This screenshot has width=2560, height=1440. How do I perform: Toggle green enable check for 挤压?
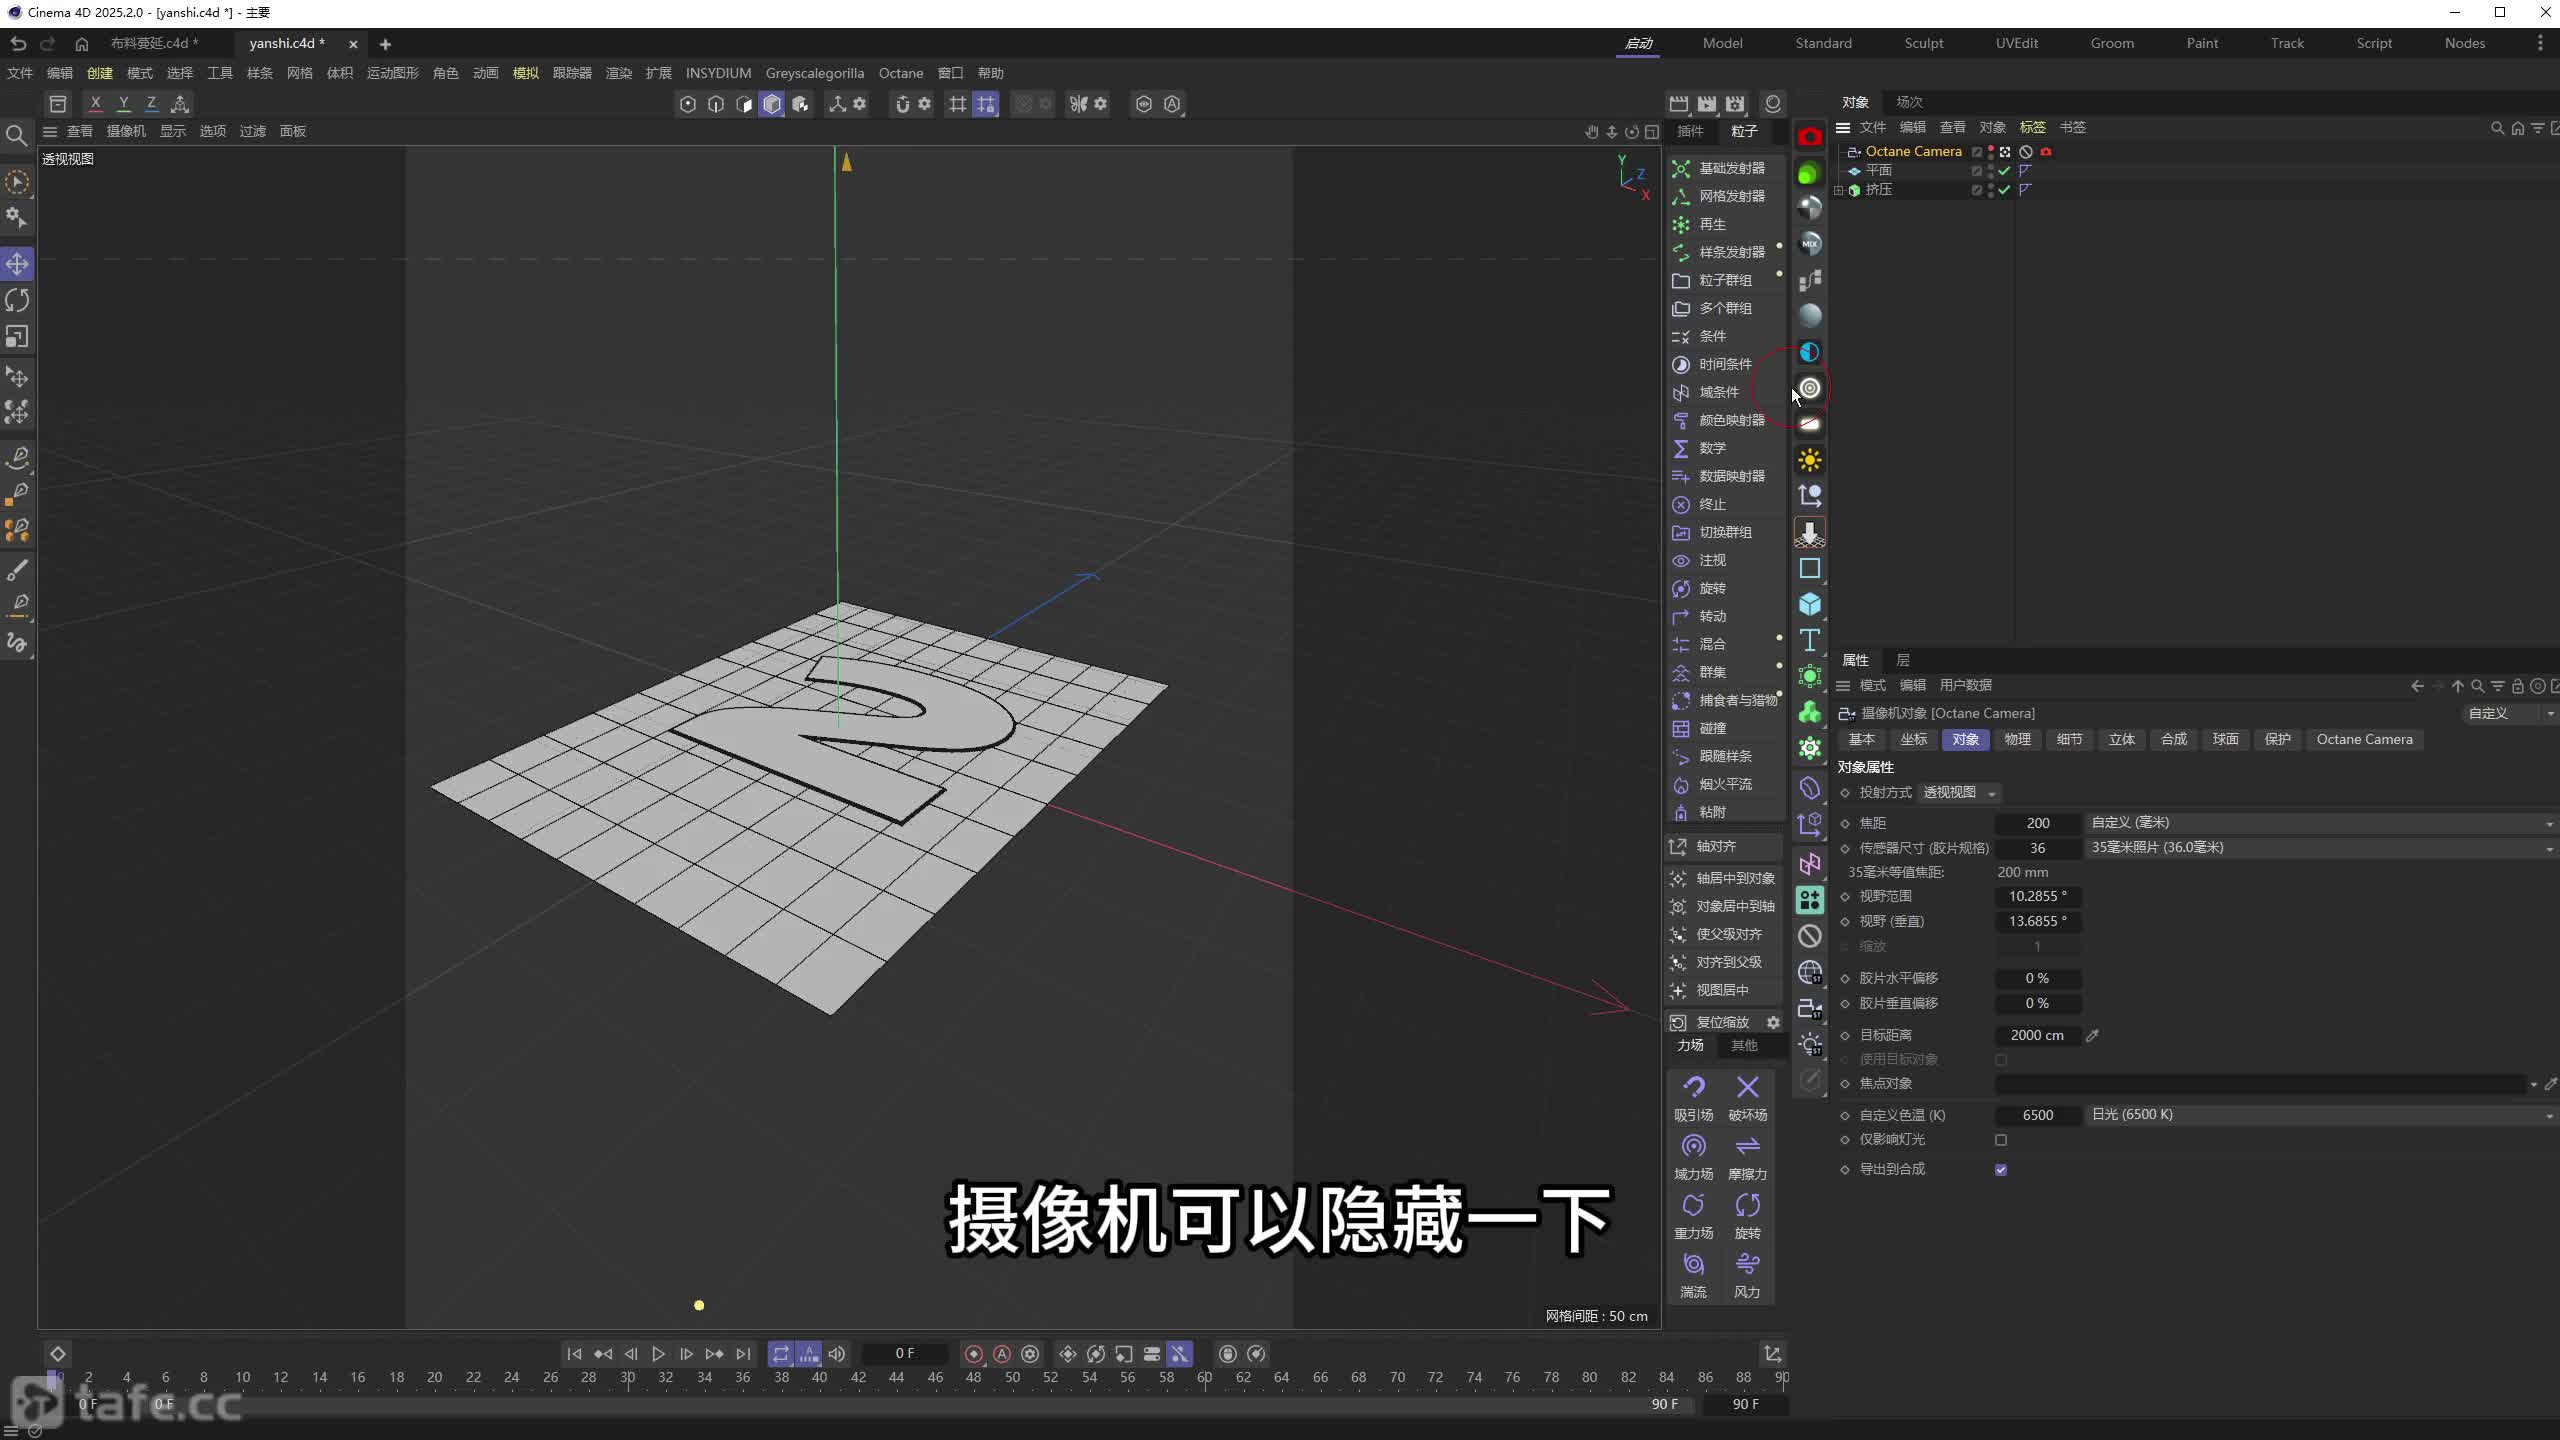2004,189
